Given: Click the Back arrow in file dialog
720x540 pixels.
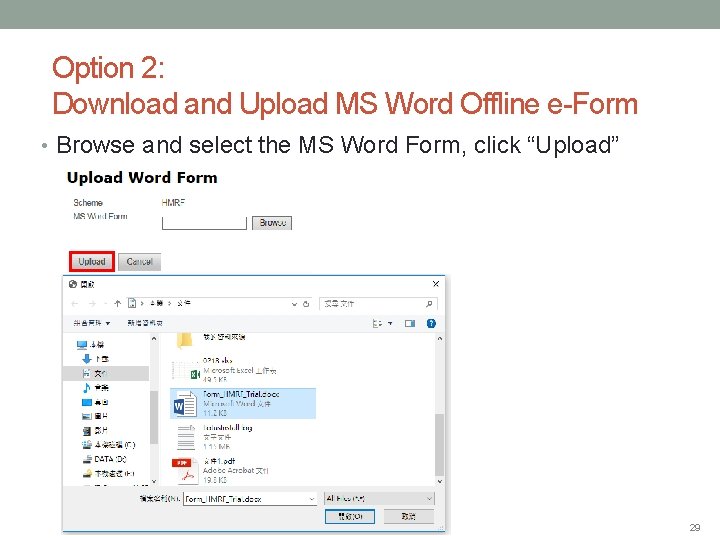Looking at the screenshot, I should [75, 304].
